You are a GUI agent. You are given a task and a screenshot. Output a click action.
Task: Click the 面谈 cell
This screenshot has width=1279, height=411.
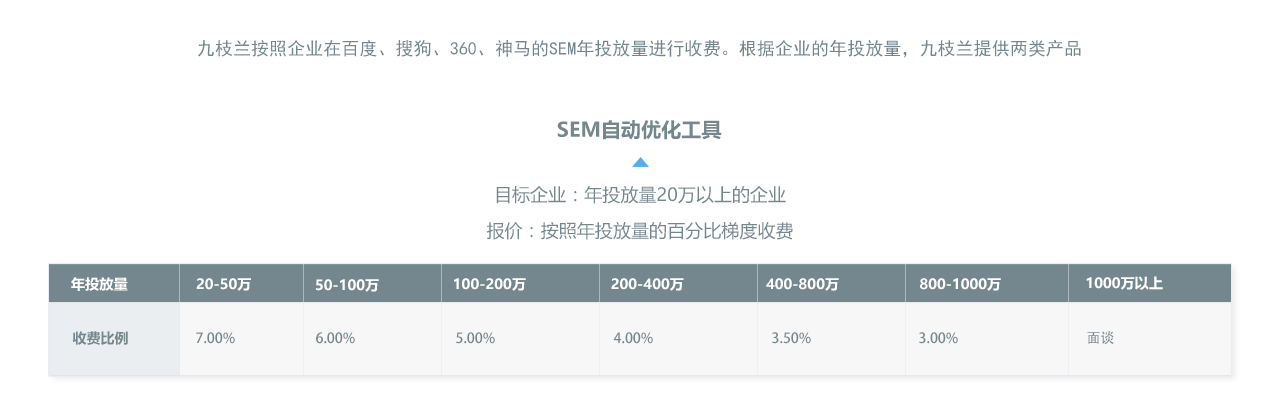tap(1150, 339)
